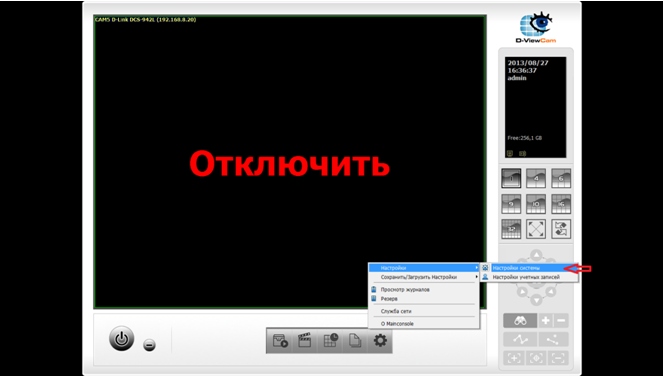
Task: Click the binoculars zoom icon
Action: [x=520, y=321]
